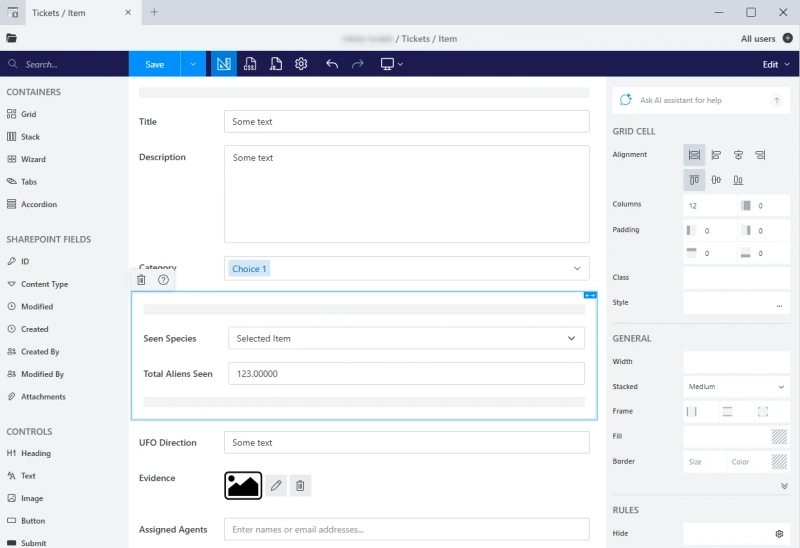The width and height of the screenshot is (800, 548).
Task: Set vertical alignment to bottom
Action: pos(738,180)
